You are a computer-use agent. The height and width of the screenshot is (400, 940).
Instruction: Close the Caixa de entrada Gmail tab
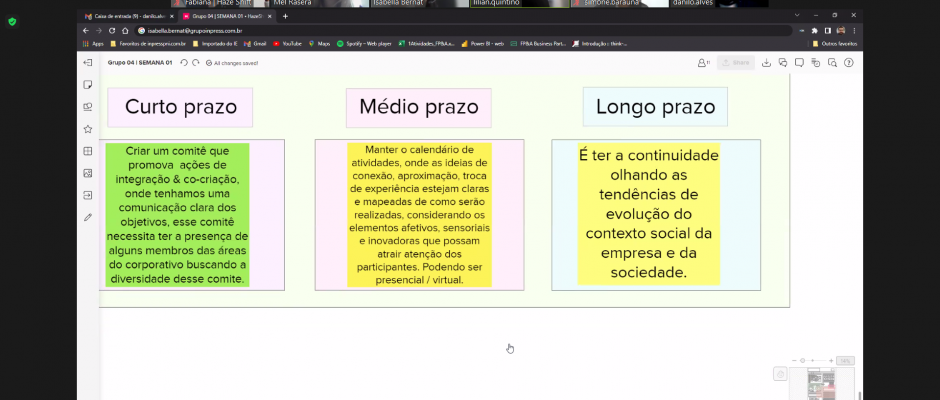tap(172, 16)
